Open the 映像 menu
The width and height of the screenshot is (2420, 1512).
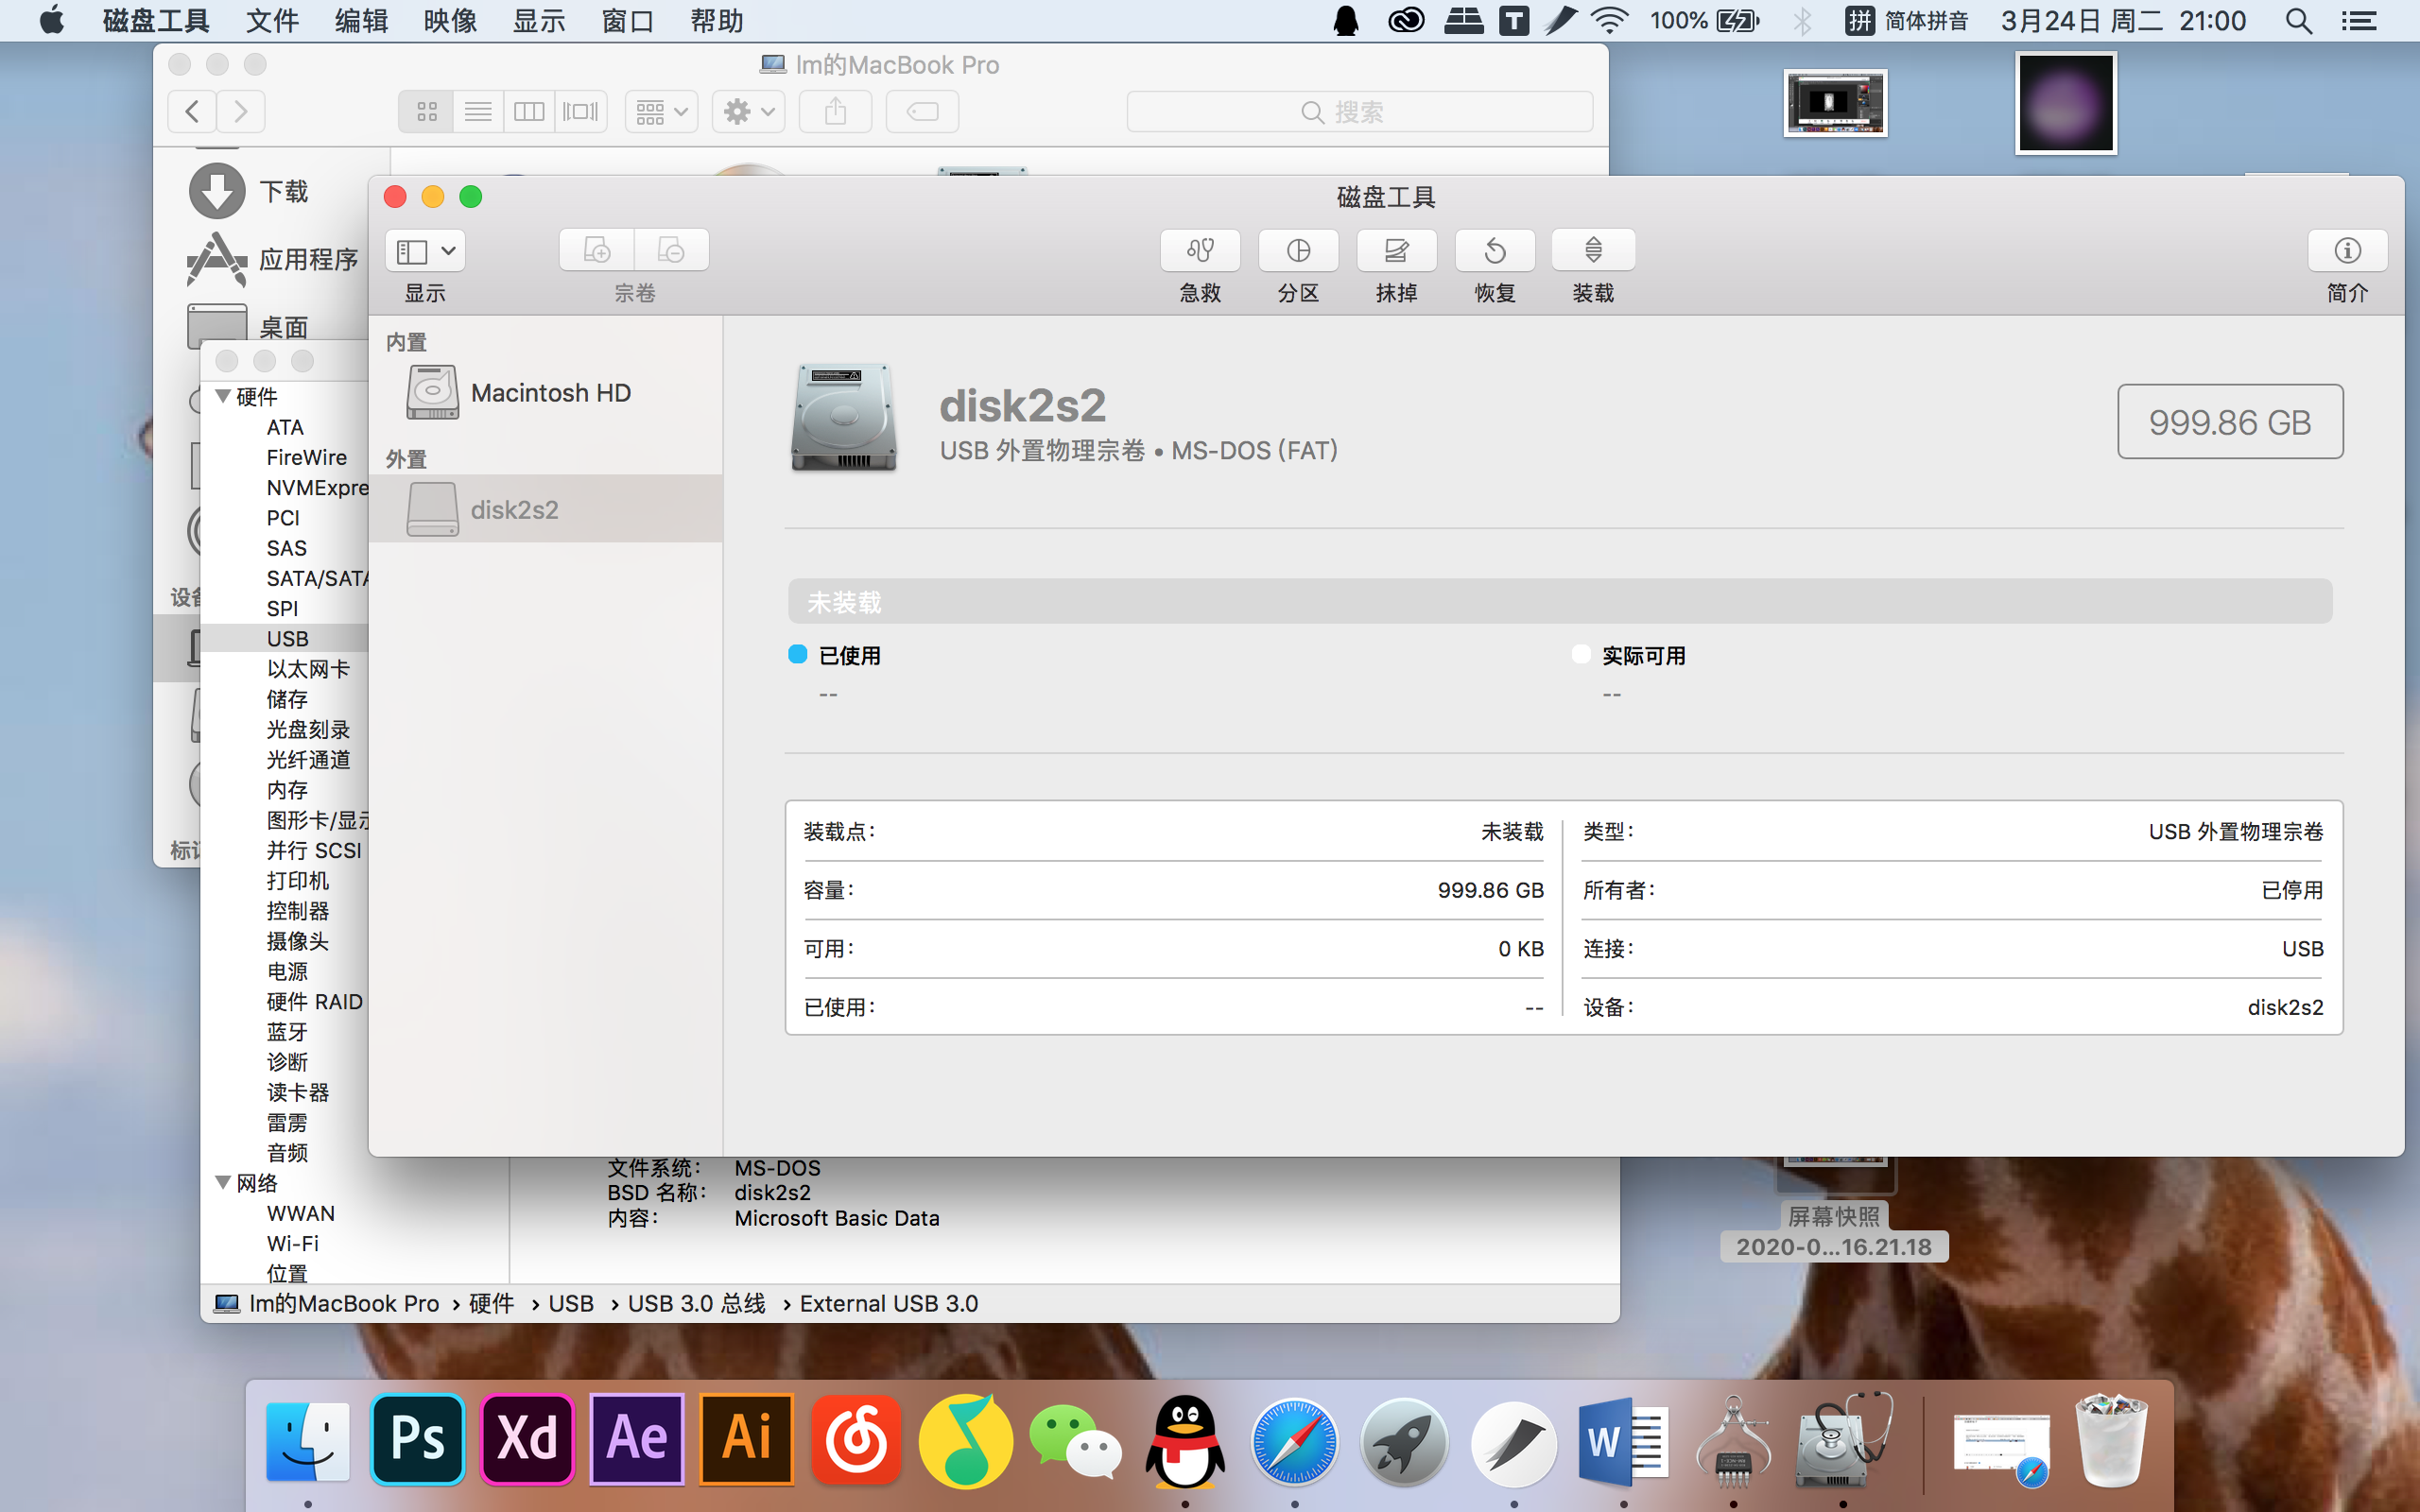coord(450,21)
